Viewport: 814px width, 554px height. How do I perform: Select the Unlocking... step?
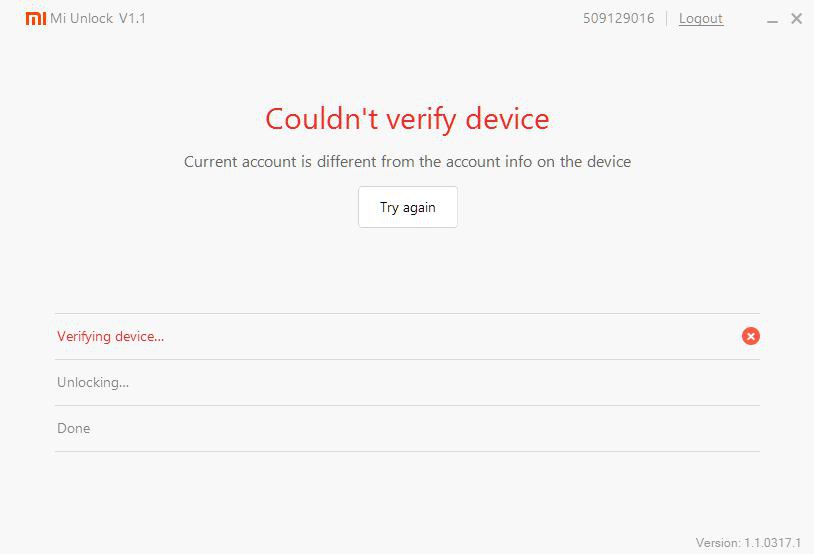point(93,382)
